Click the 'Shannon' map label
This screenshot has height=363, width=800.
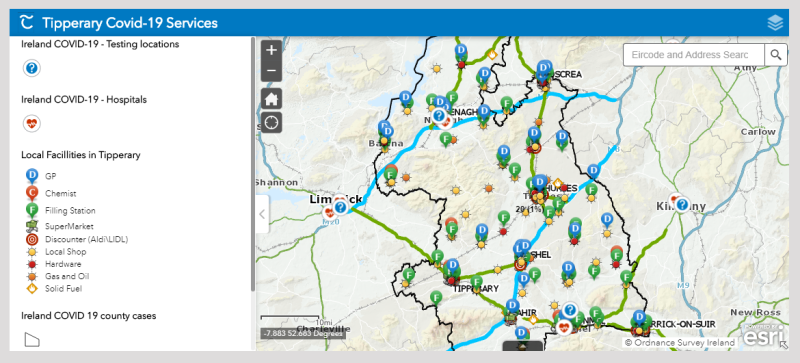click(277, 182)
